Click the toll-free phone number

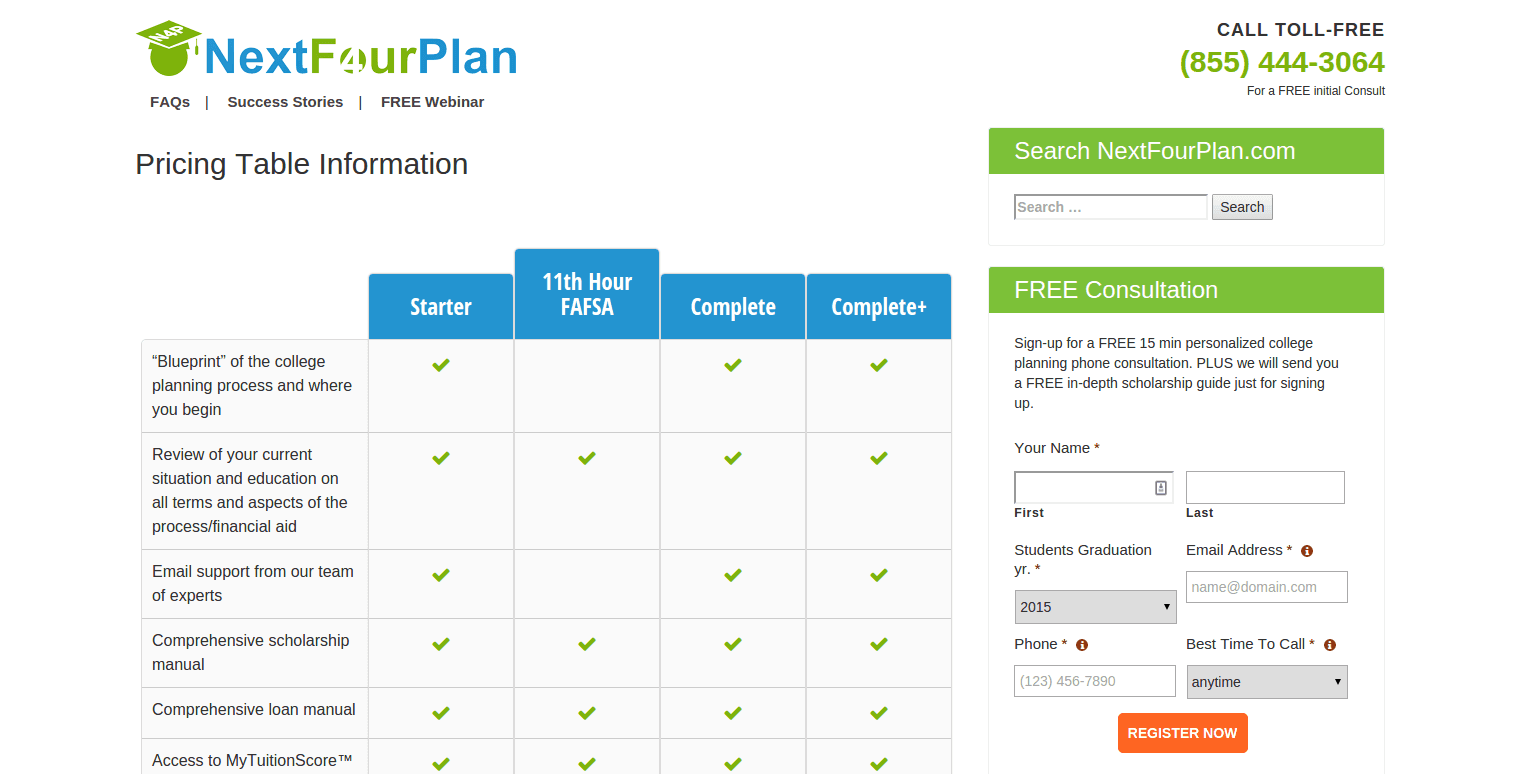click(x=1282, y=62)
